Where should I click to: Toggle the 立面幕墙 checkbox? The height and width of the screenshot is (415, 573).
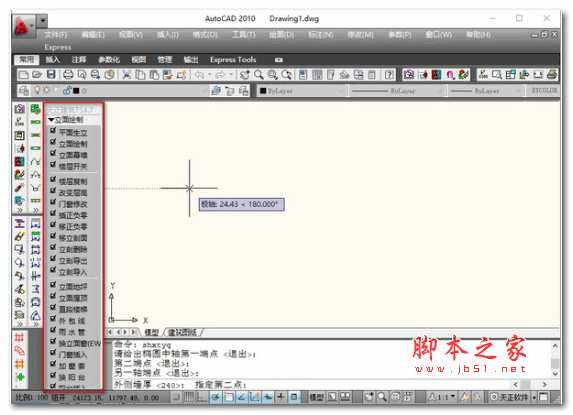pos(53,153)
